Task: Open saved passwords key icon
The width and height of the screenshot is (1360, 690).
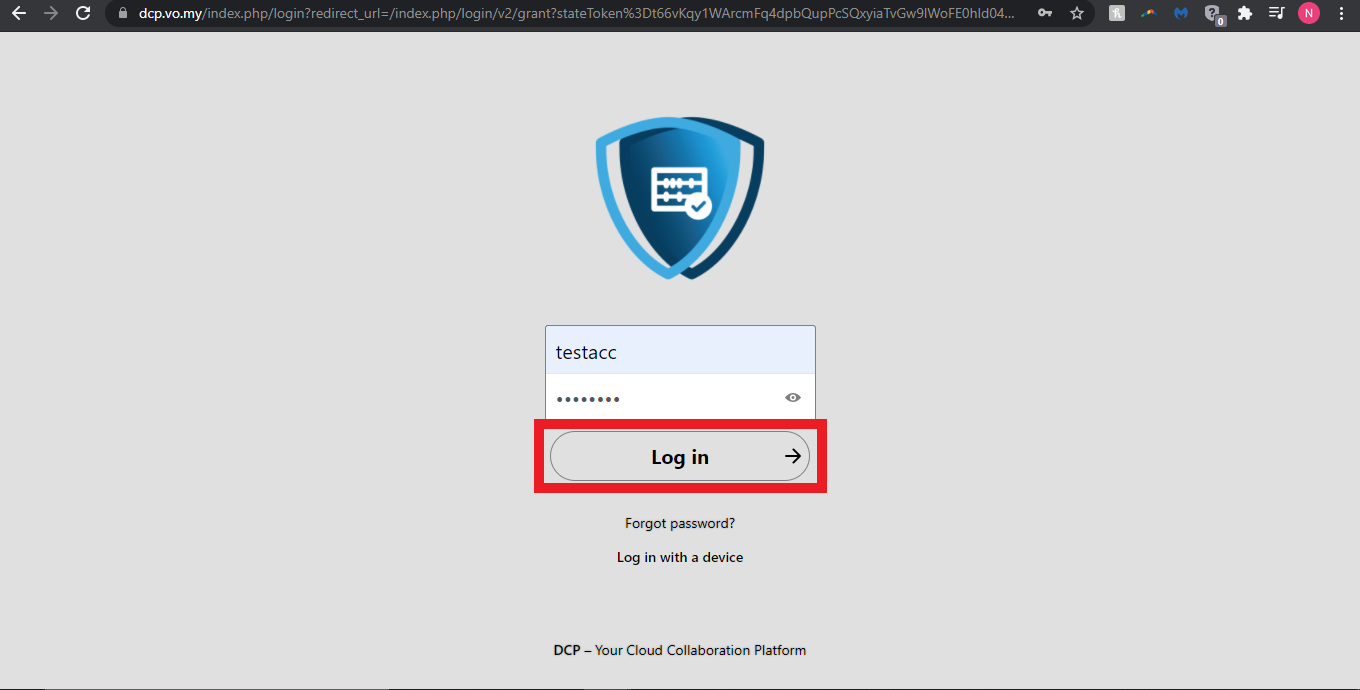Action: coord(1045,14)
